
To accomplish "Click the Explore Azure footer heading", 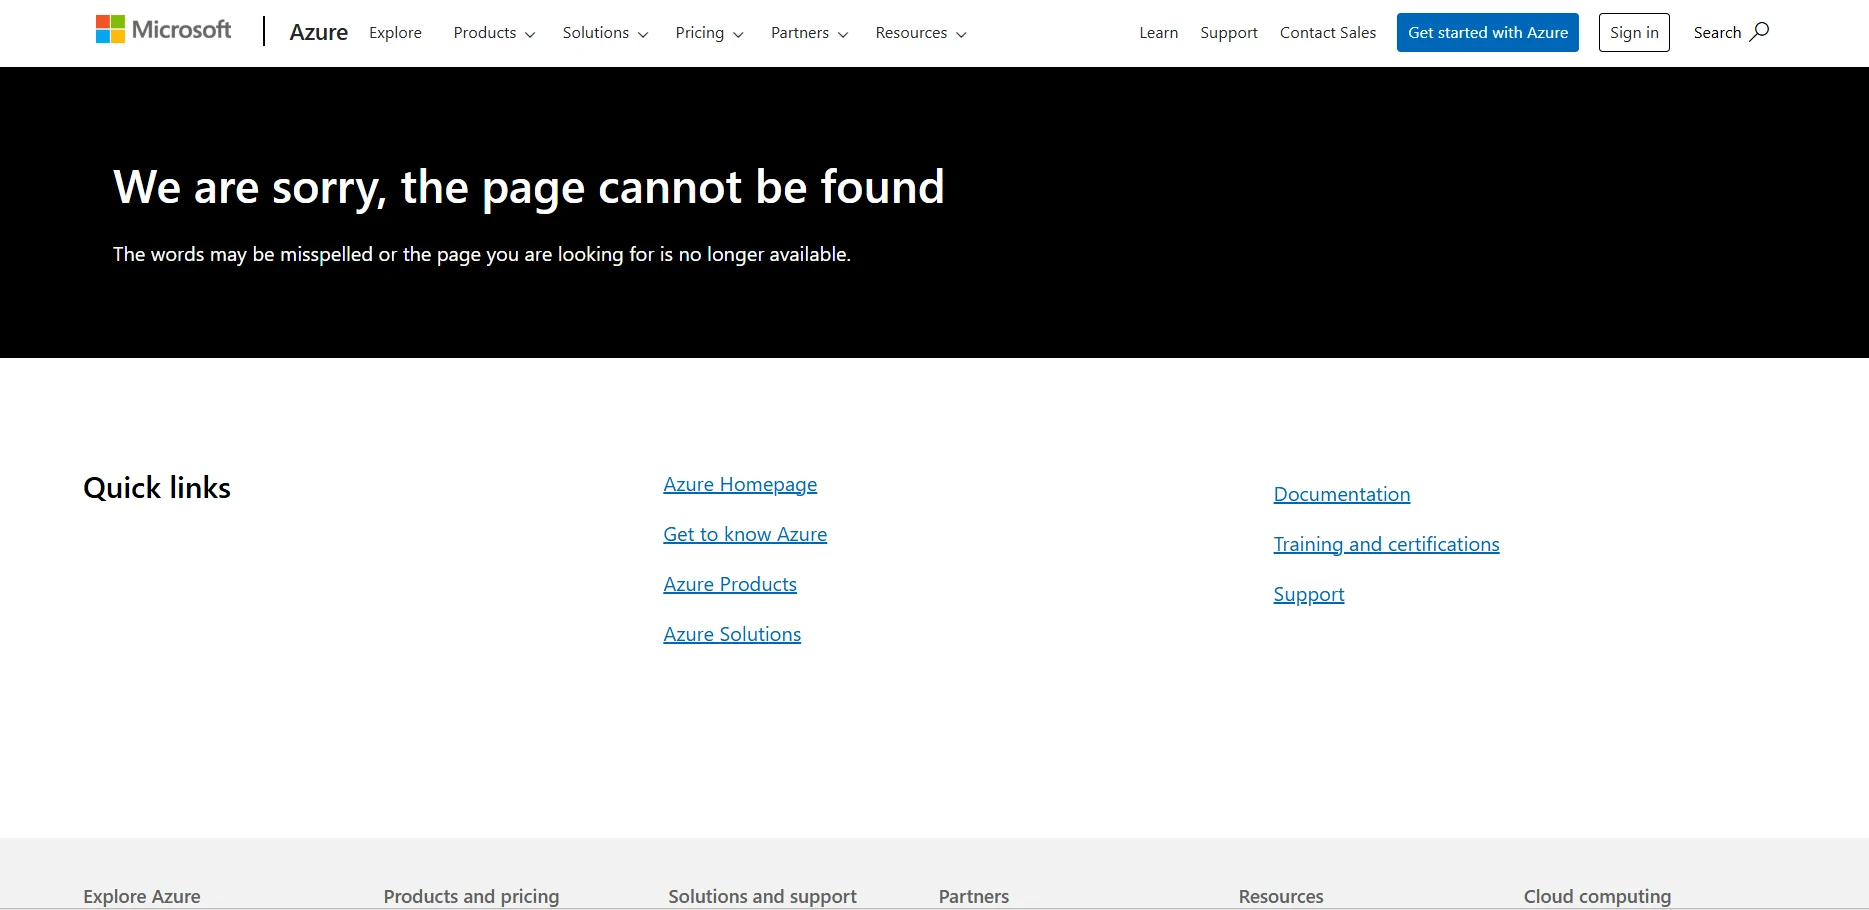I will pyautogui.click(x=142, y=896).
